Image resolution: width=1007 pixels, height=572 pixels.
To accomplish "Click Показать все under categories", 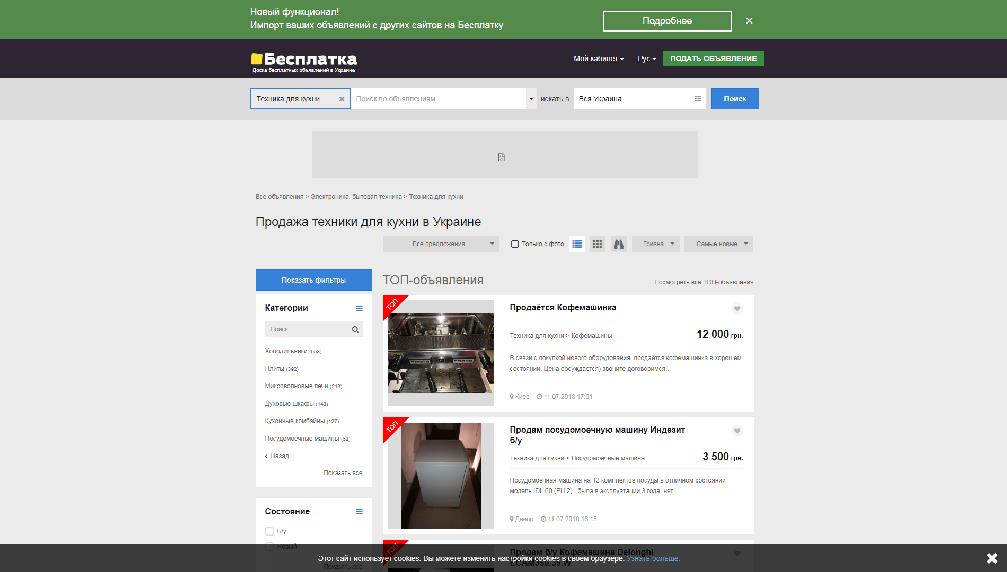I will tap(342, 472).
